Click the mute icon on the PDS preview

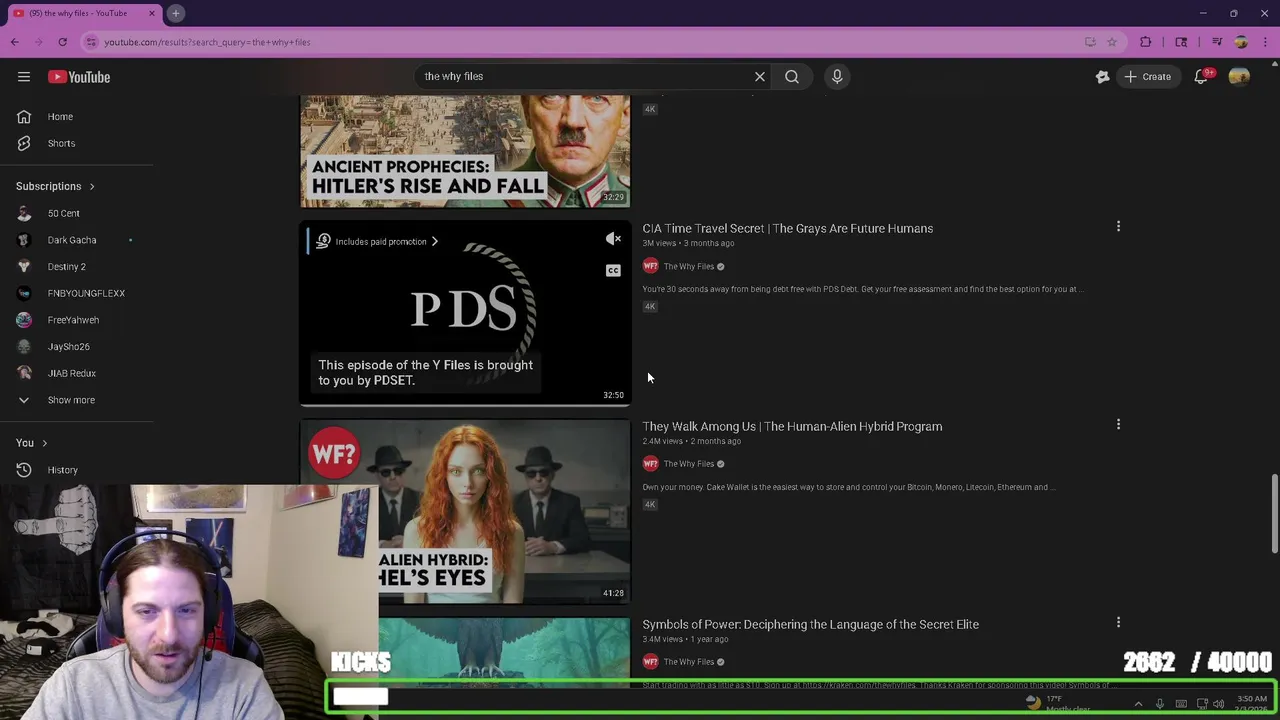point(613,239)
